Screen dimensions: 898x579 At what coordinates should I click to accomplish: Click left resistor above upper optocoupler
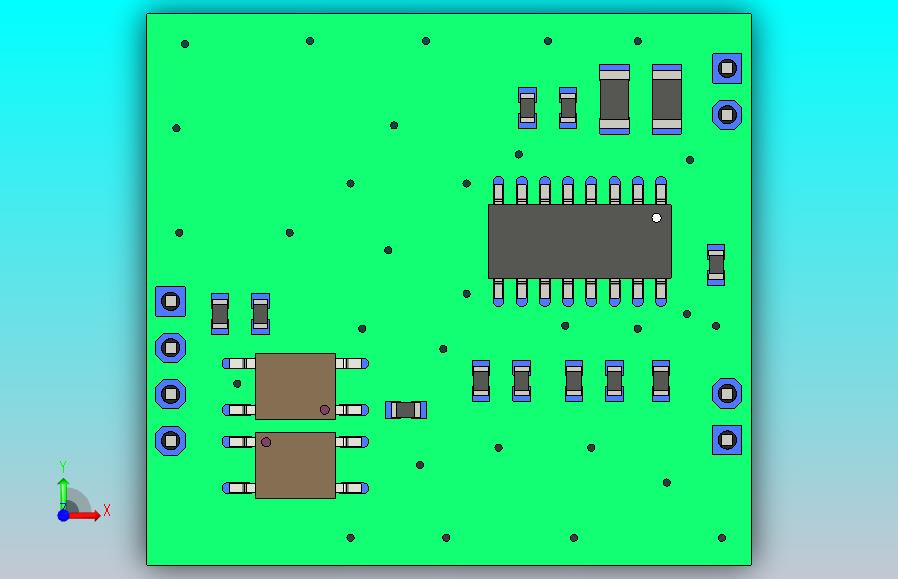point(220,314)
